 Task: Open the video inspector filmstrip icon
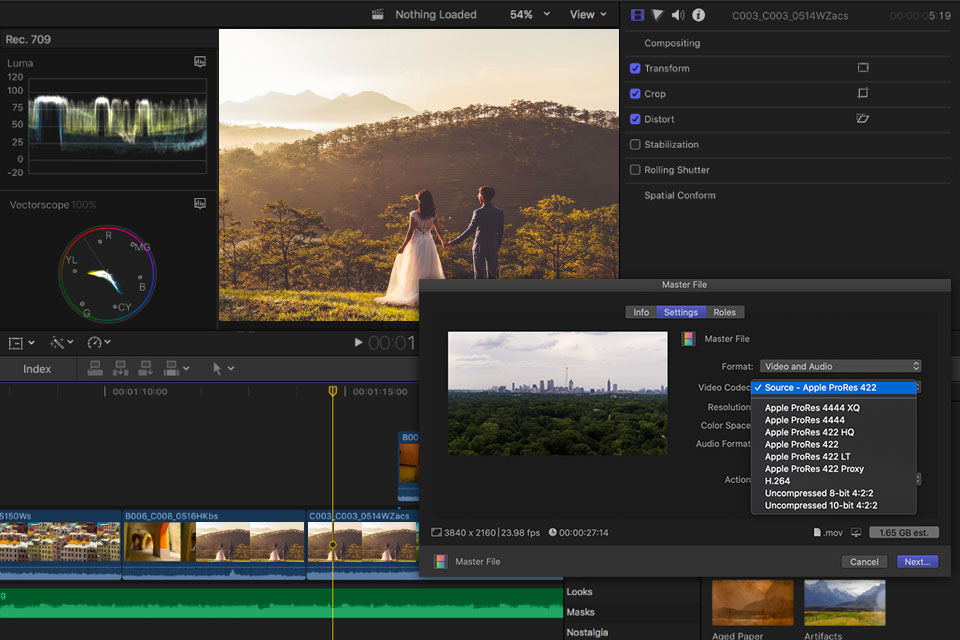(637, 15)
